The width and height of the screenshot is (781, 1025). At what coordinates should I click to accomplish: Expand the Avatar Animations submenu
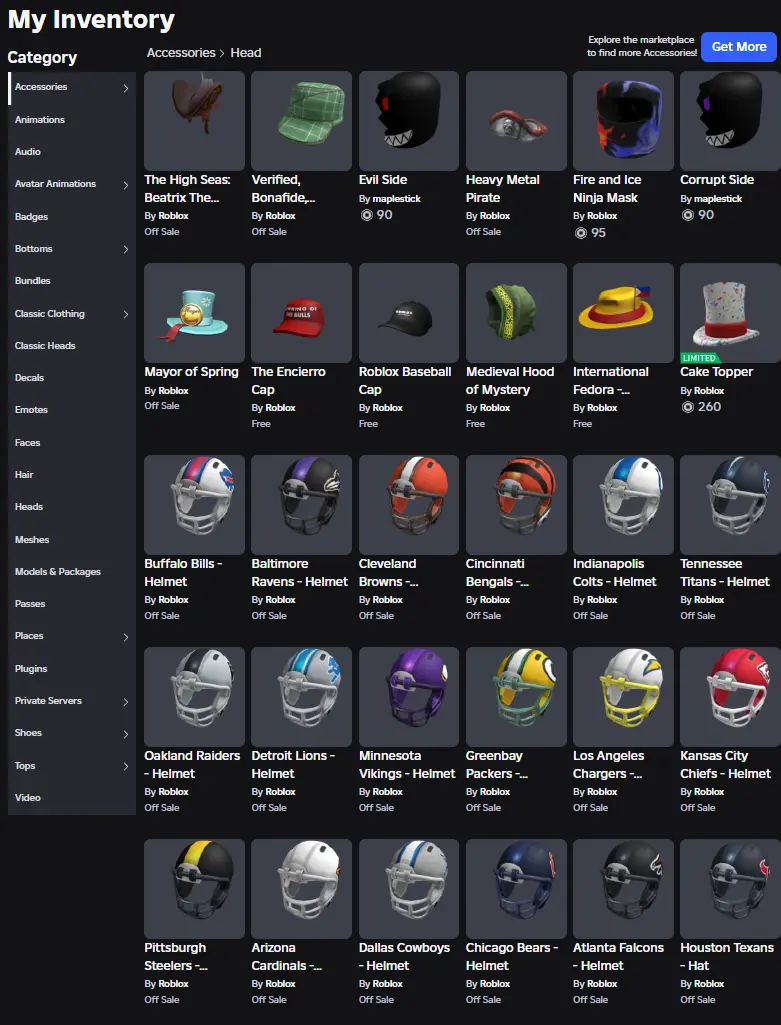click(x=126, y=185)
